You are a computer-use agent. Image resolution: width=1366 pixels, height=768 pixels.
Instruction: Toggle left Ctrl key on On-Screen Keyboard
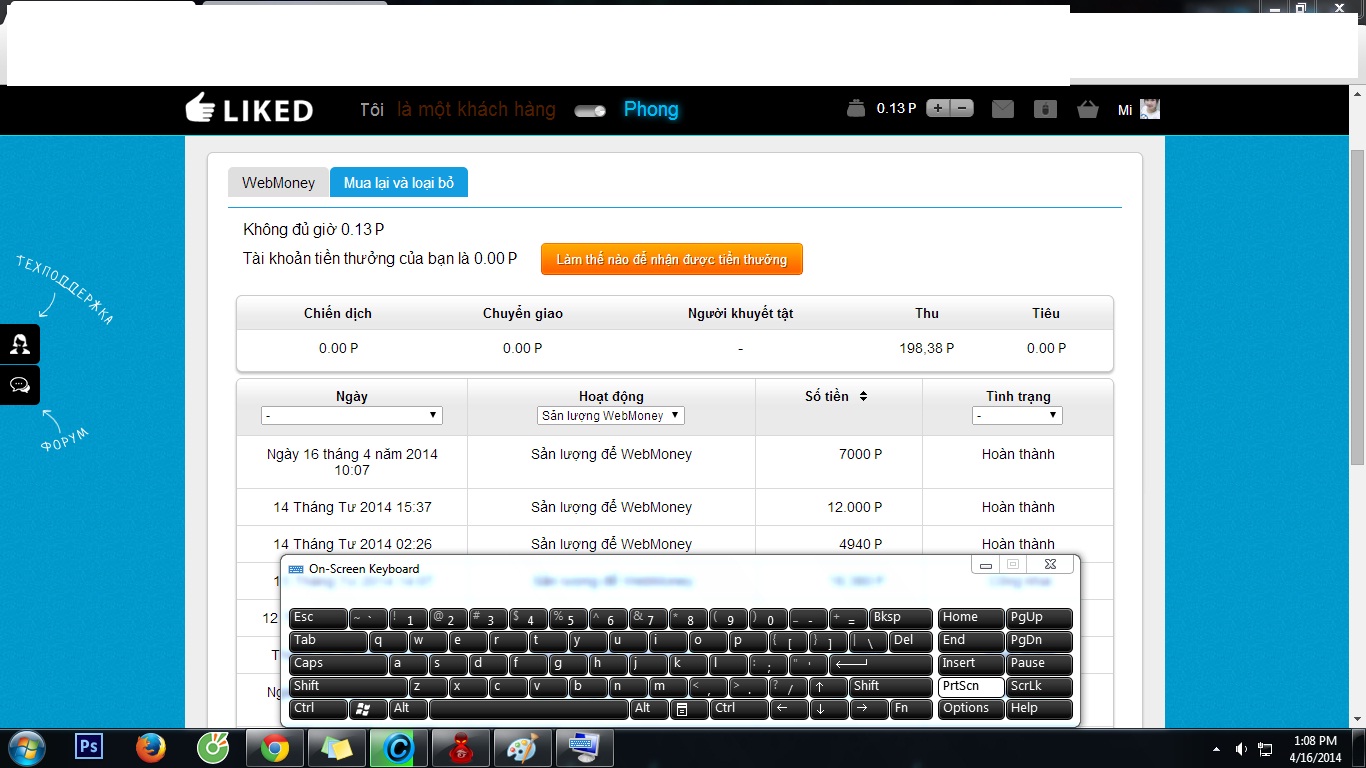[318, 710]
